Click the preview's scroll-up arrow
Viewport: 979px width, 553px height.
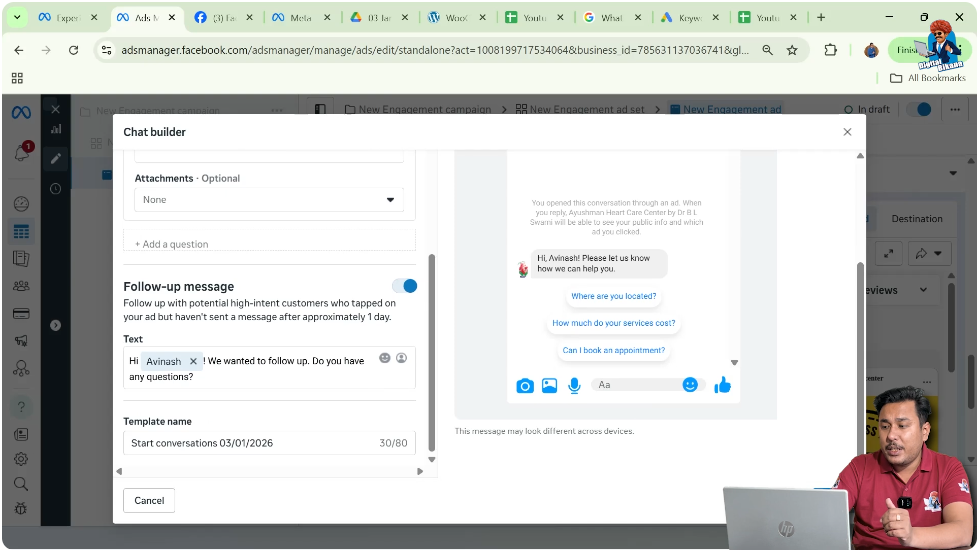pyautogui.click(x=860, y=155)
